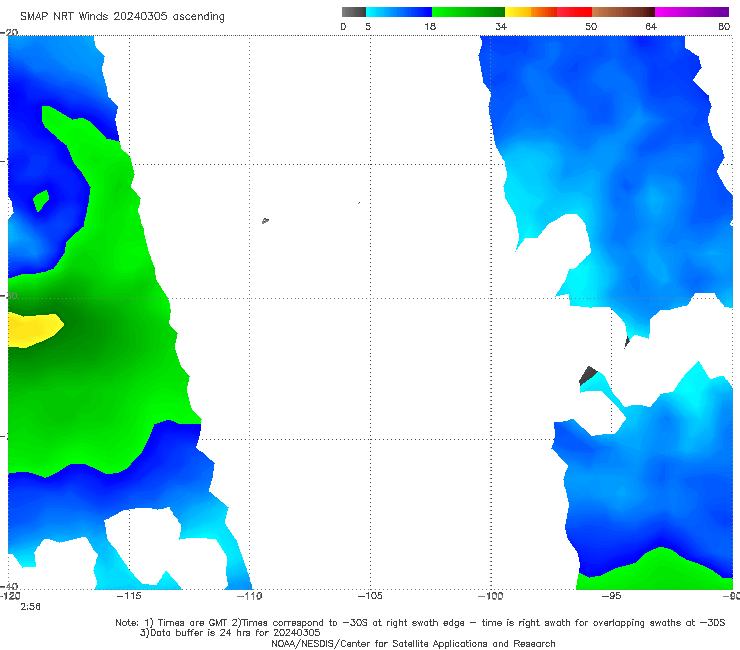Click the small green patch inside blue area
The image size is (740, 650).
[41, 200]
